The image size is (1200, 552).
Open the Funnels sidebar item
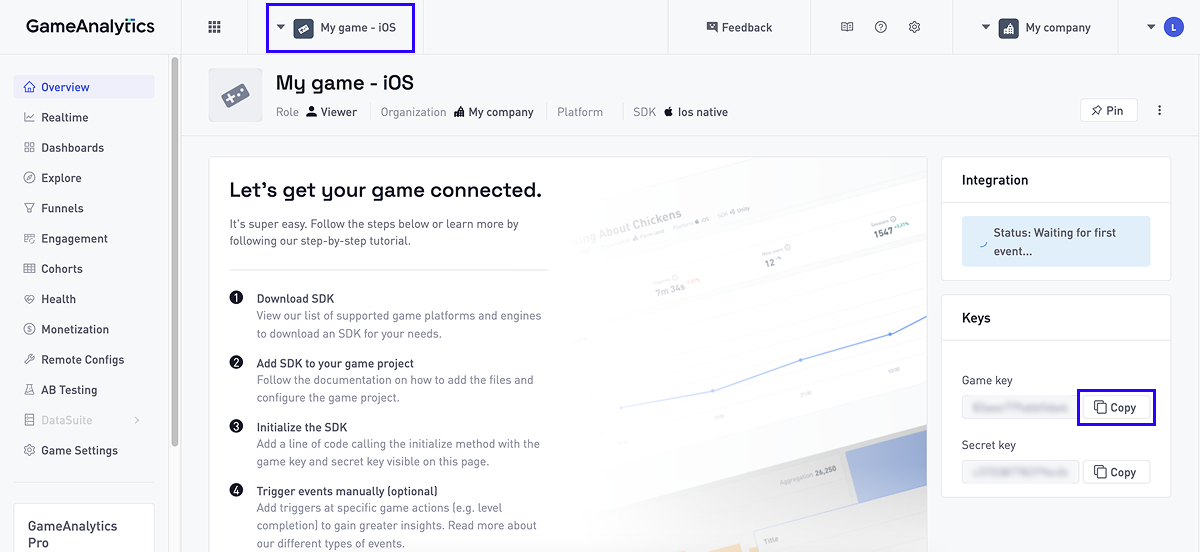tap(62, 208)
